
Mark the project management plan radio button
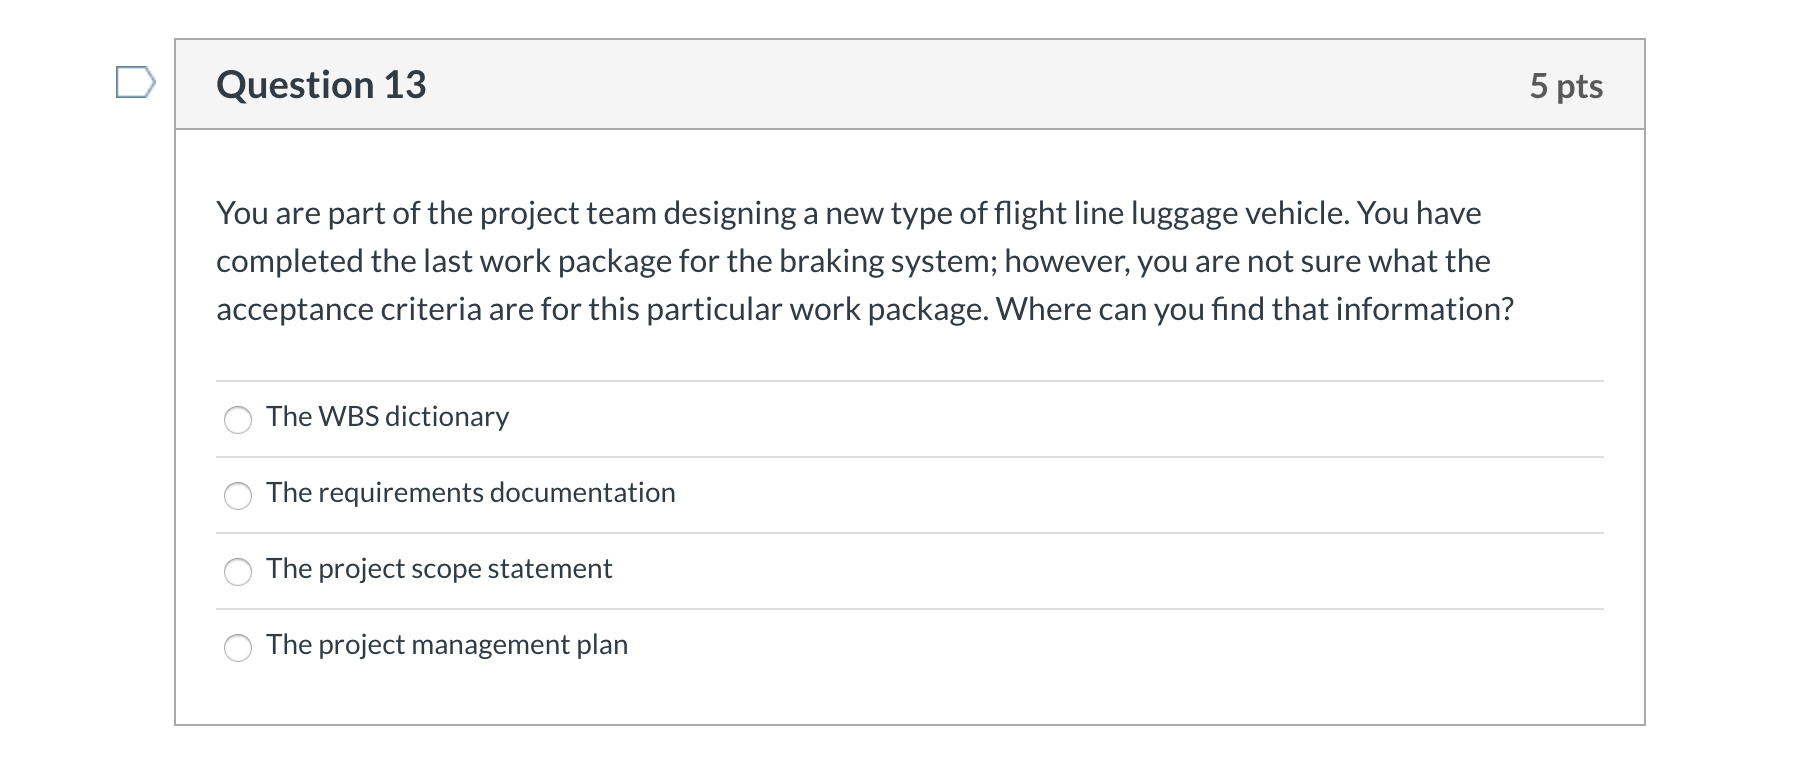click(238, 648)
